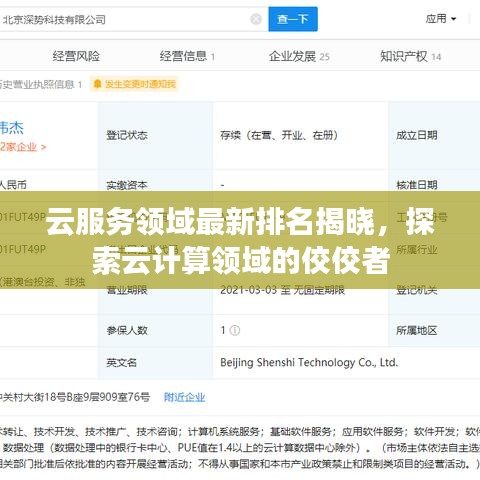Clear the search box with the X icon
480x480 pixels.
(256, 19)
